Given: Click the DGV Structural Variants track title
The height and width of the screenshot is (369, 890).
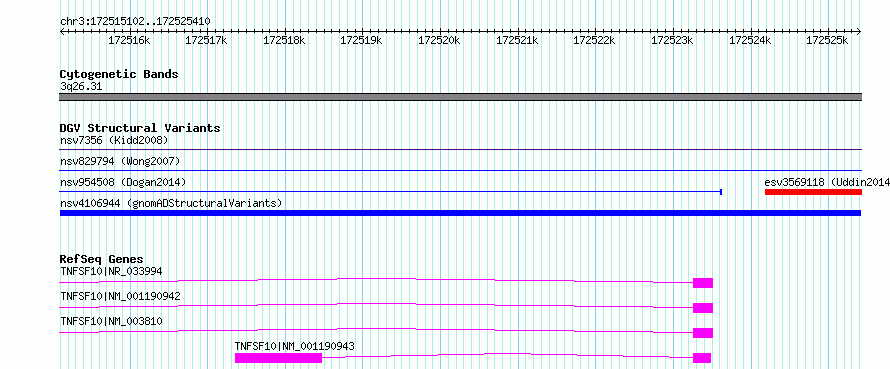Looking at the screenshot, I should point(140,128).
